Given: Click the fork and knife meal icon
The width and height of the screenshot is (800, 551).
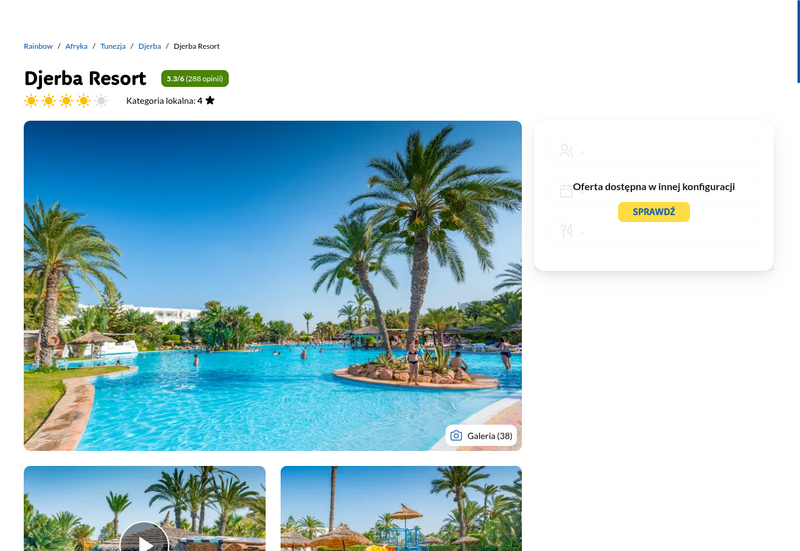Looking at the screenshot, I should tap(566, 231).
